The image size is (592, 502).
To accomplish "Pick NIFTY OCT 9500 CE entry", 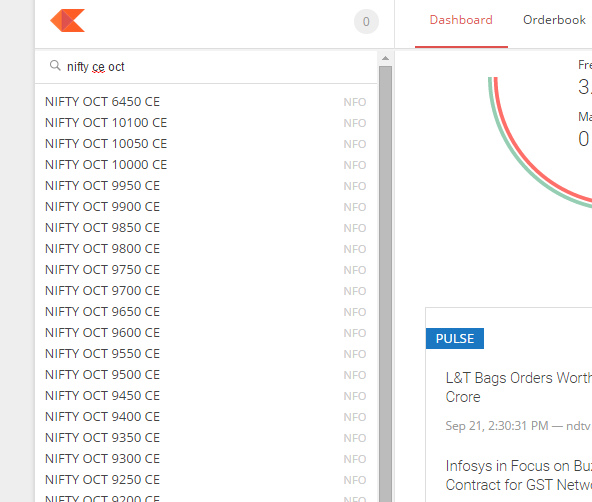I will click(206, 375).
